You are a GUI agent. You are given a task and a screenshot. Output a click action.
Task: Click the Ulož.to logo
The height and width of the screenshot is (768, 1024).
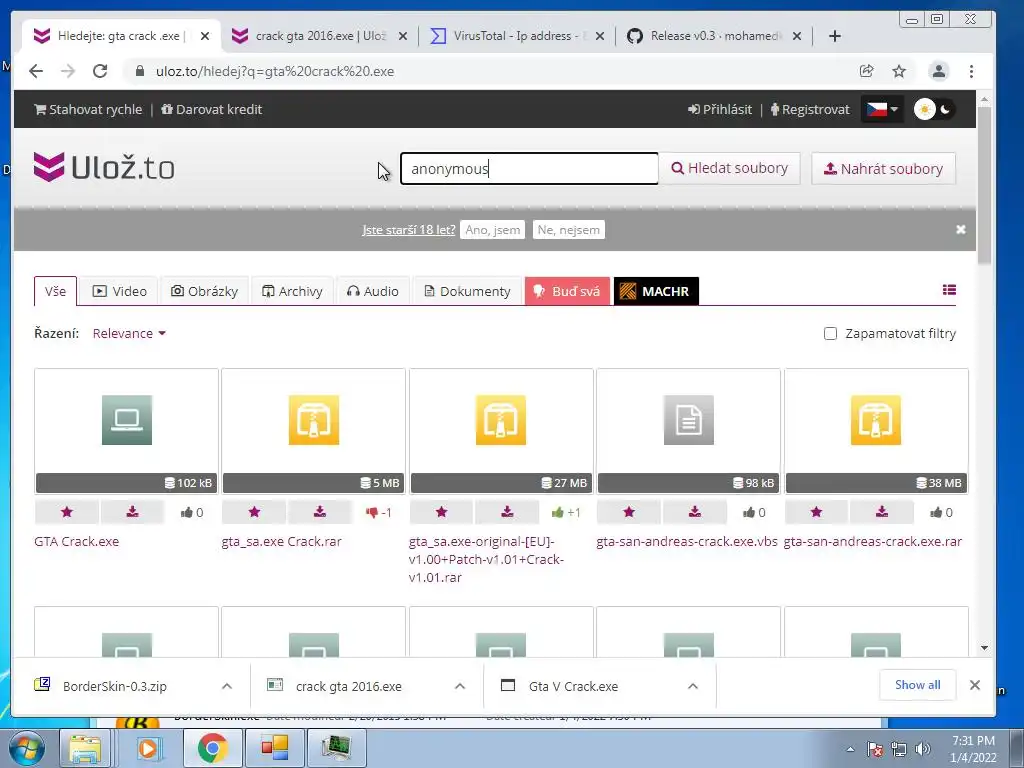point(104,167)
